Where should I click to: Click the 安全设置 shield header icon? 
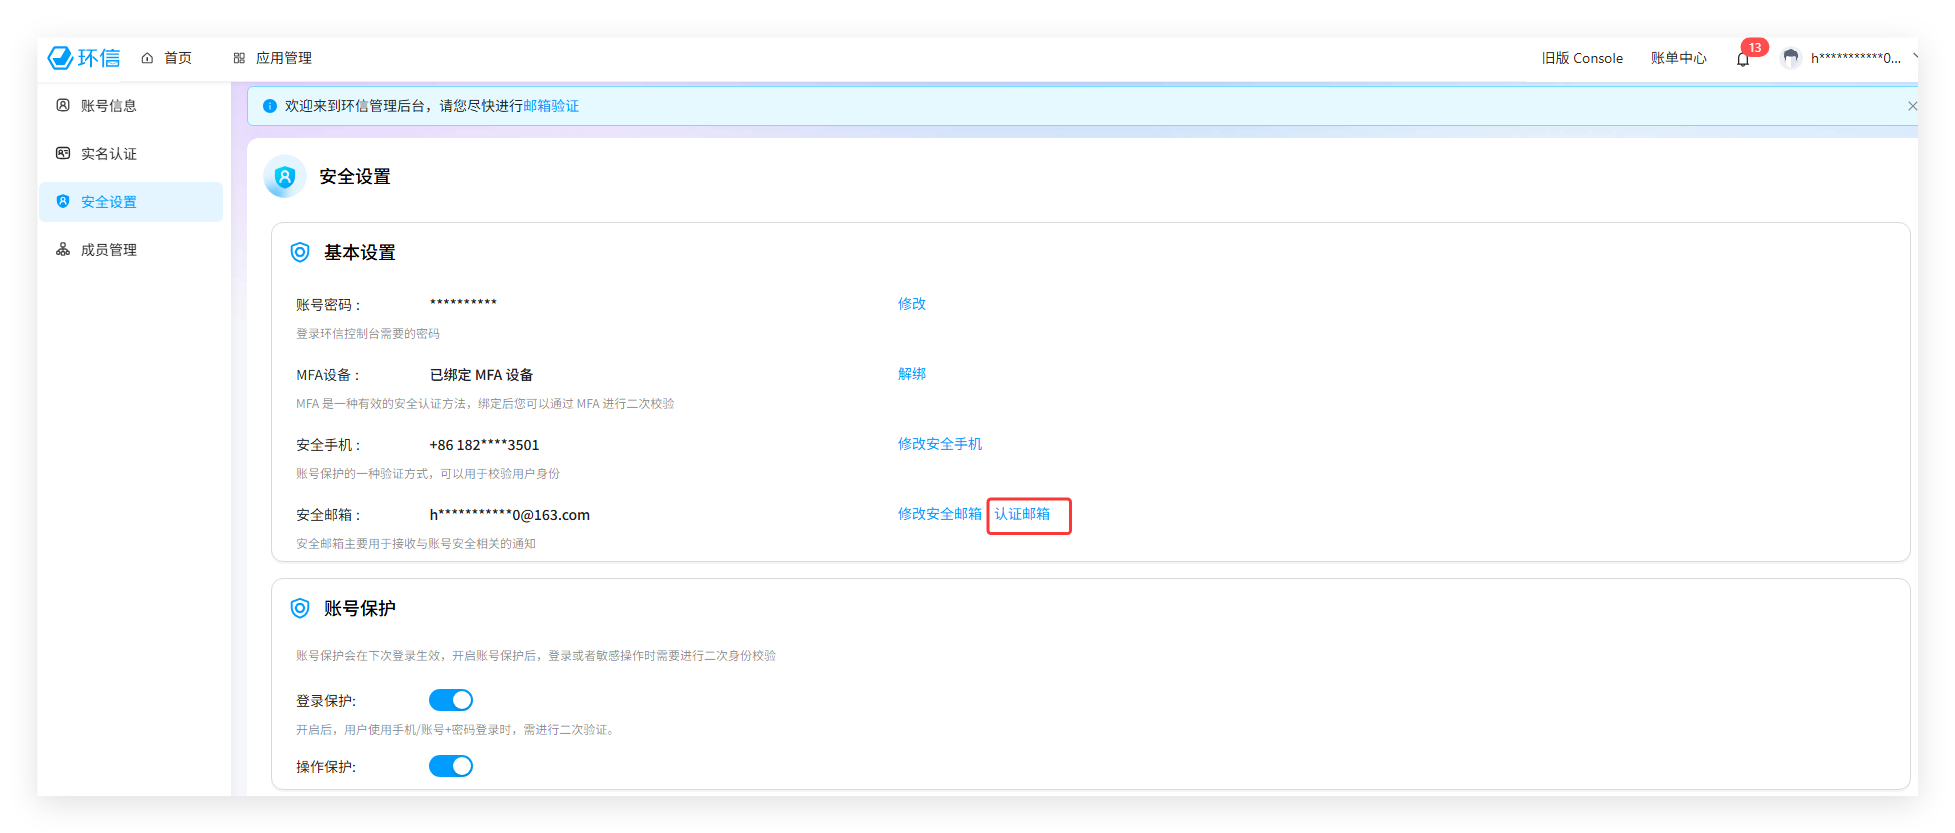click(285, 177)
